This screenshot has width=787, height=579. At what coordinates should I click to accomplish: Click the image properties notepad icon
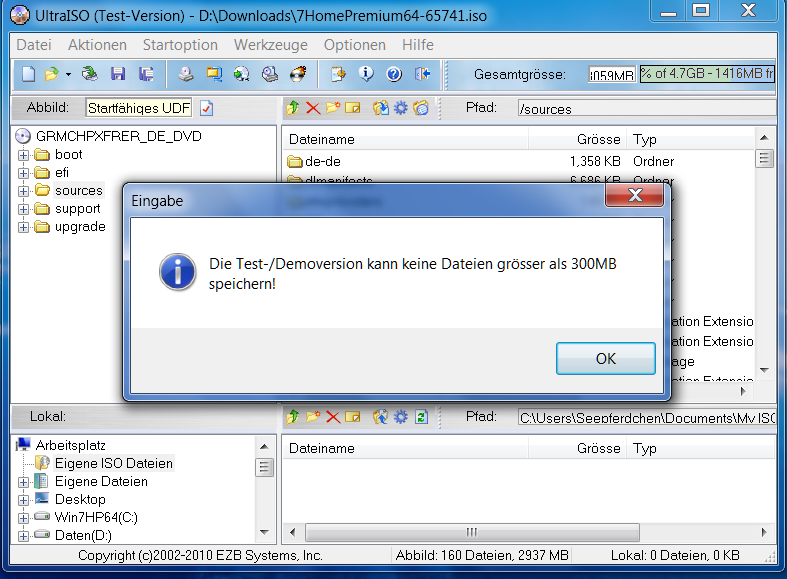pyautogui.click(x=338, y=74)
